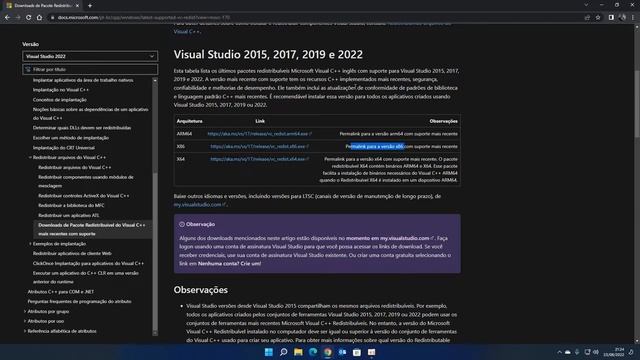This screenshot has height=360, width=640.
Task: Collapse the Redistribuir arquivos do Visual C++ node
Action: coord(30,157)
